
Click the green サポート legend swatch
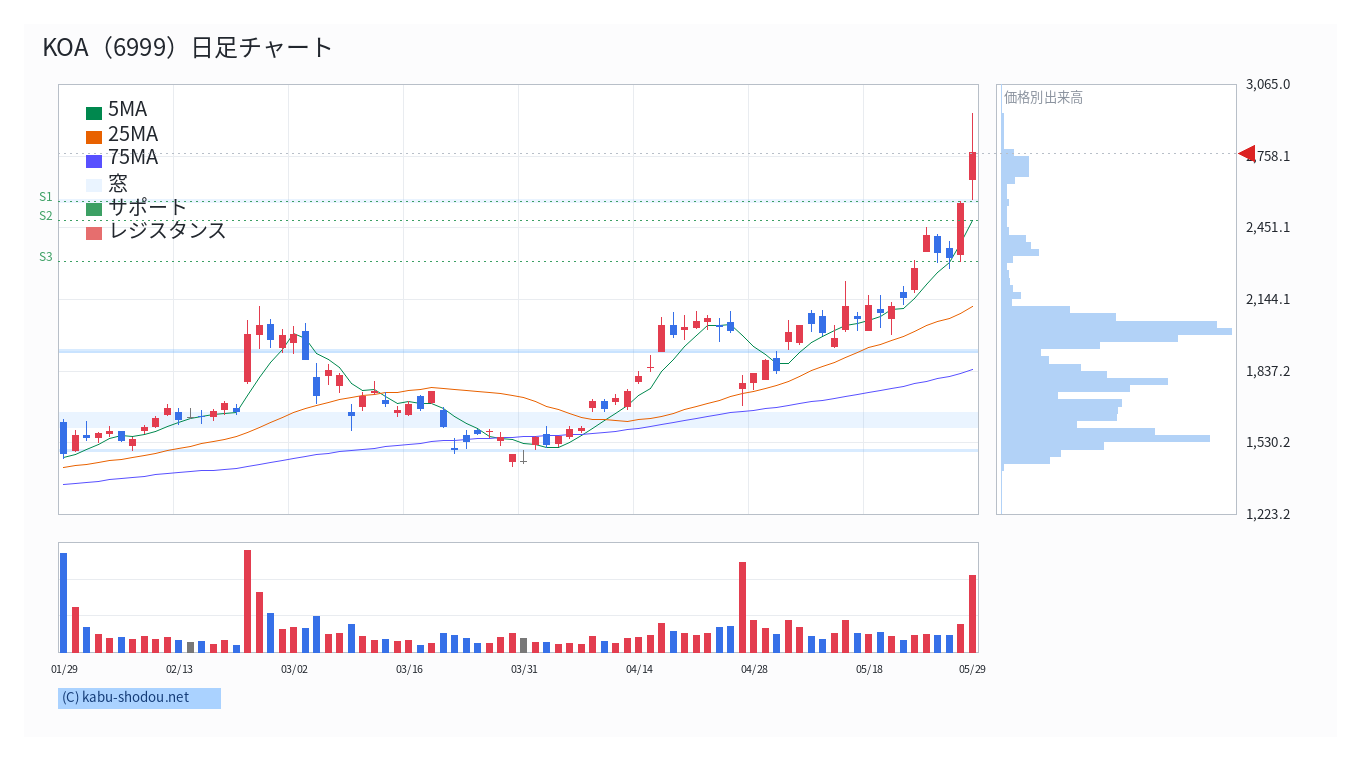coord(94,209)
